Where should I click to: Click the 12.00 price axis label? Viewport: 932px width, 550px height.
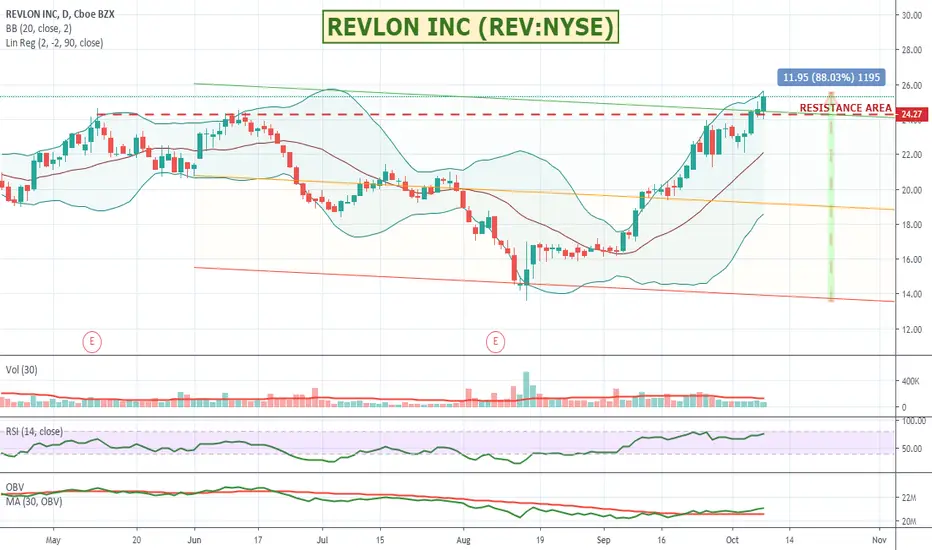click(911, 329)
